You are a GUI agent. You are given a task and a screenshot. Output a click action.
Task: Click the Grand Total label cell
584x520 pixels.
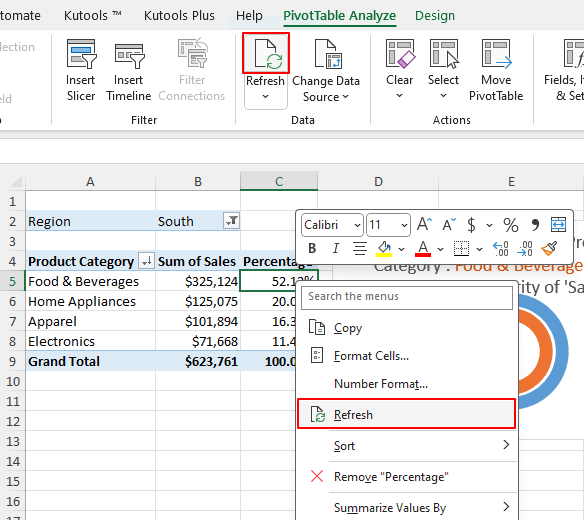coord(91,361)
